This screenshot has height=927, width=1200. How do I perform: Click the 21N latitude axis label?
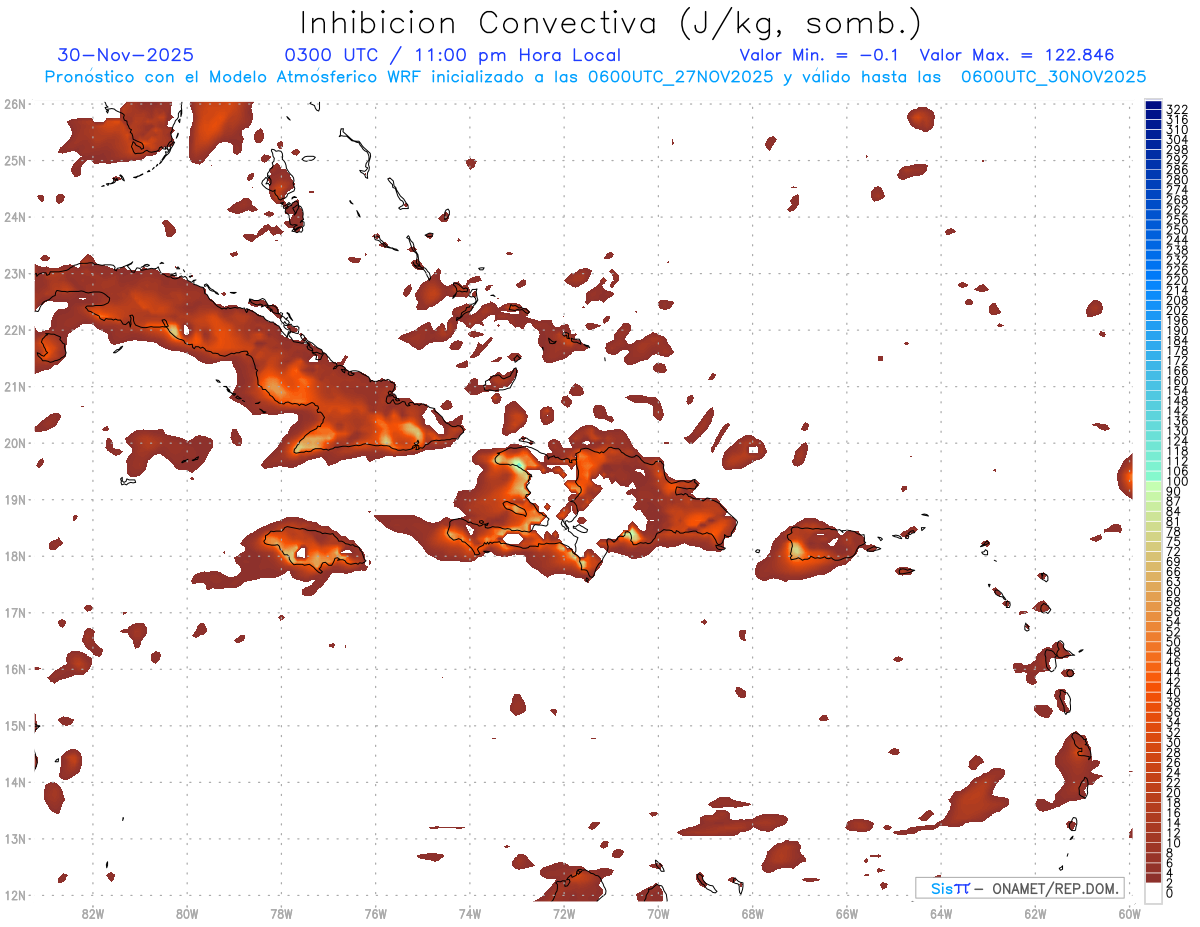[x=15, y=386]
